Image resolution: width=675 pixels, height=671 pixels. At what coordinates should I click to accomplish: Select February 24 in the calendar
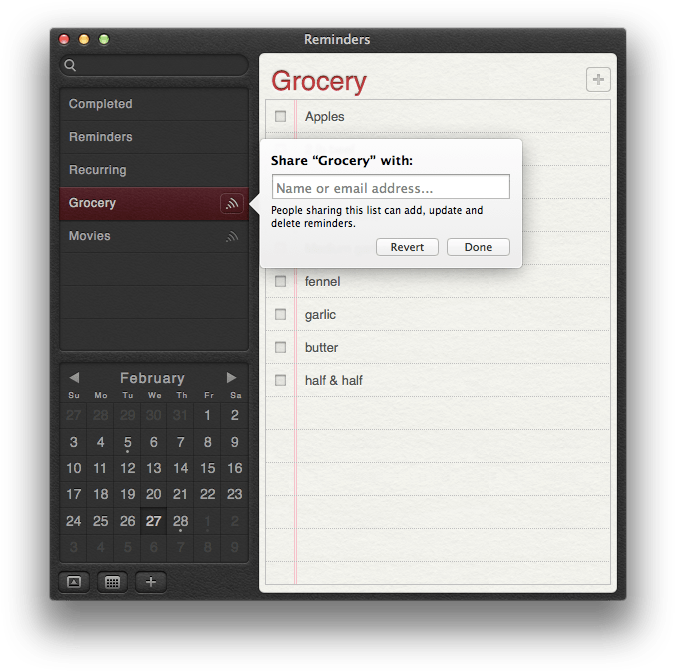[74, 521]
